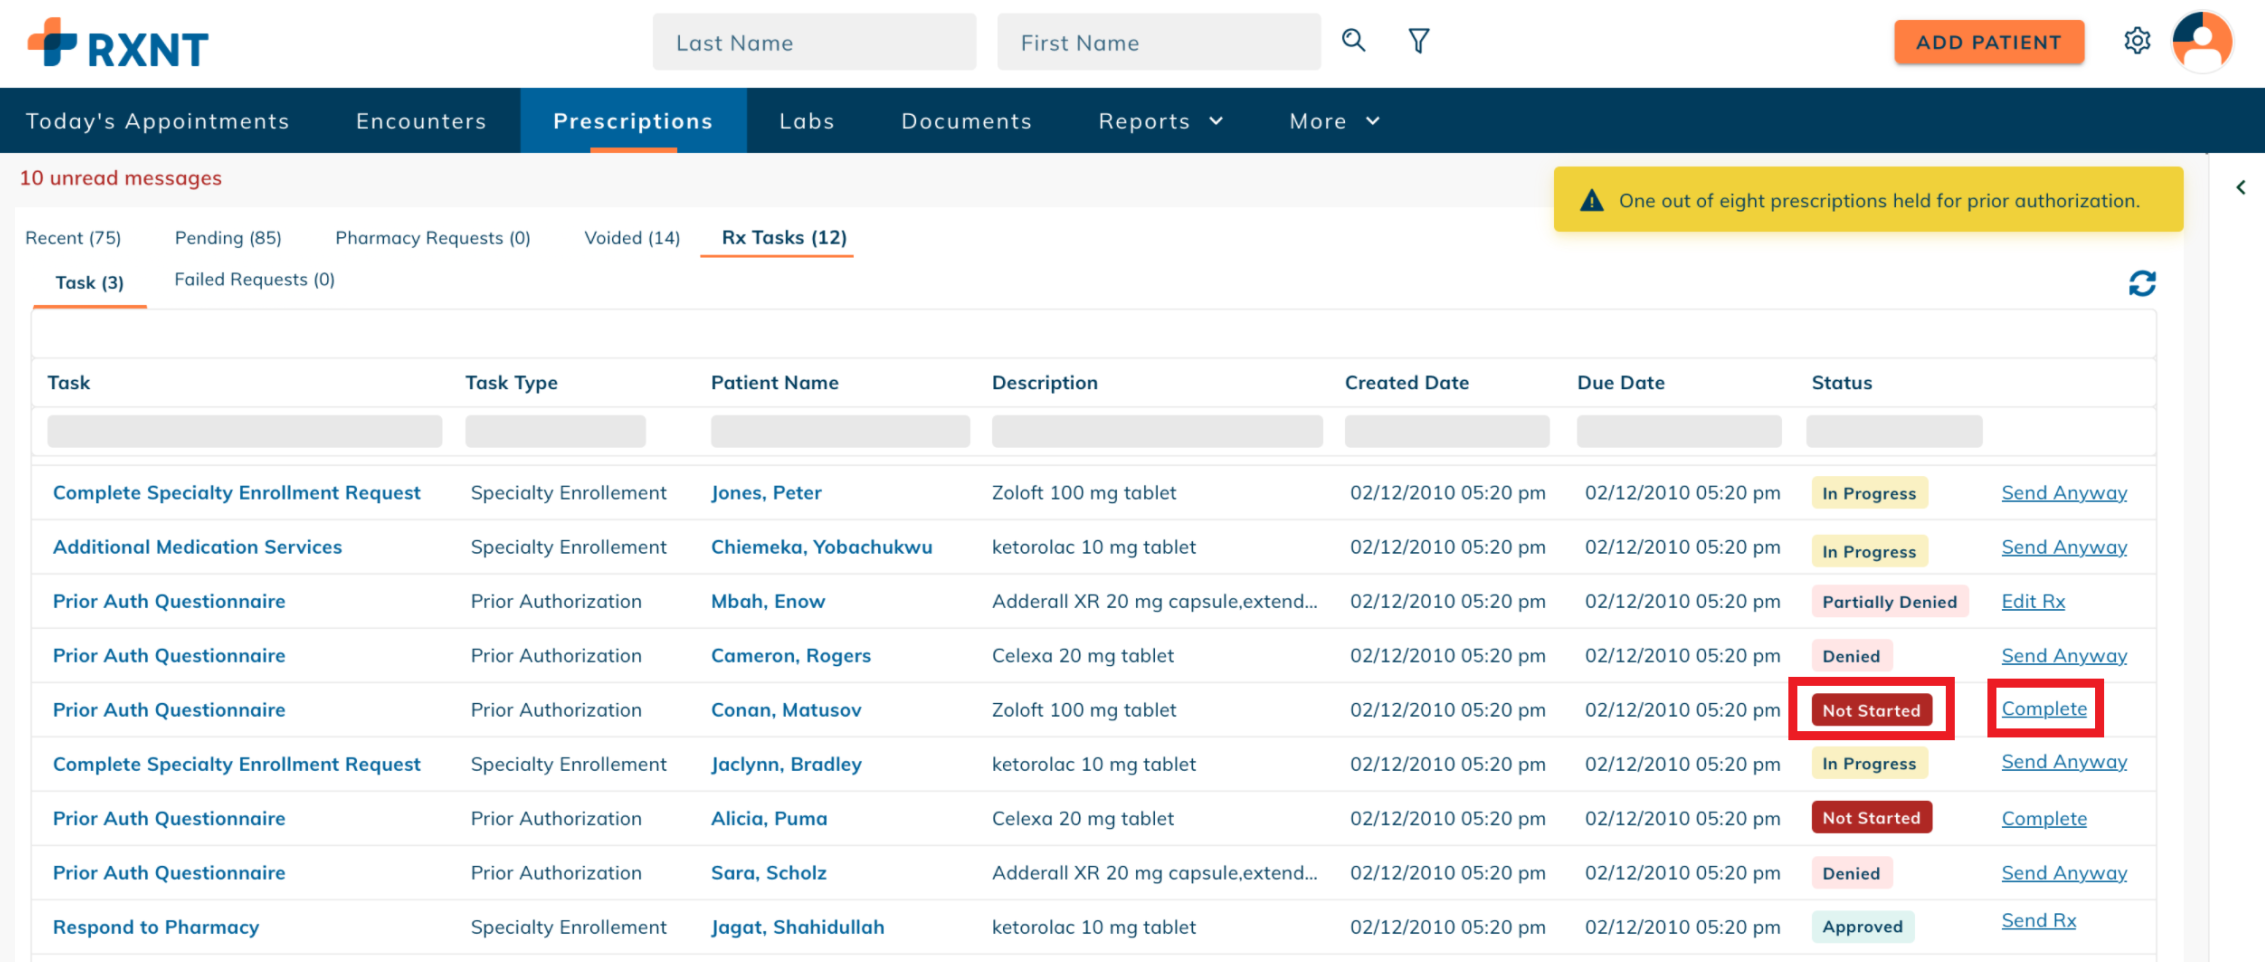Expand the More dropdown menu
Image resolution: width=2265 pixels, height=962 pixels.
tap(1334, 121)
